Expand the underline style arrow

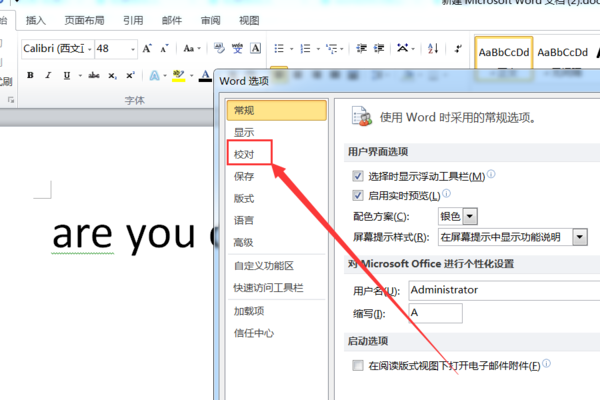coord(80,75)
